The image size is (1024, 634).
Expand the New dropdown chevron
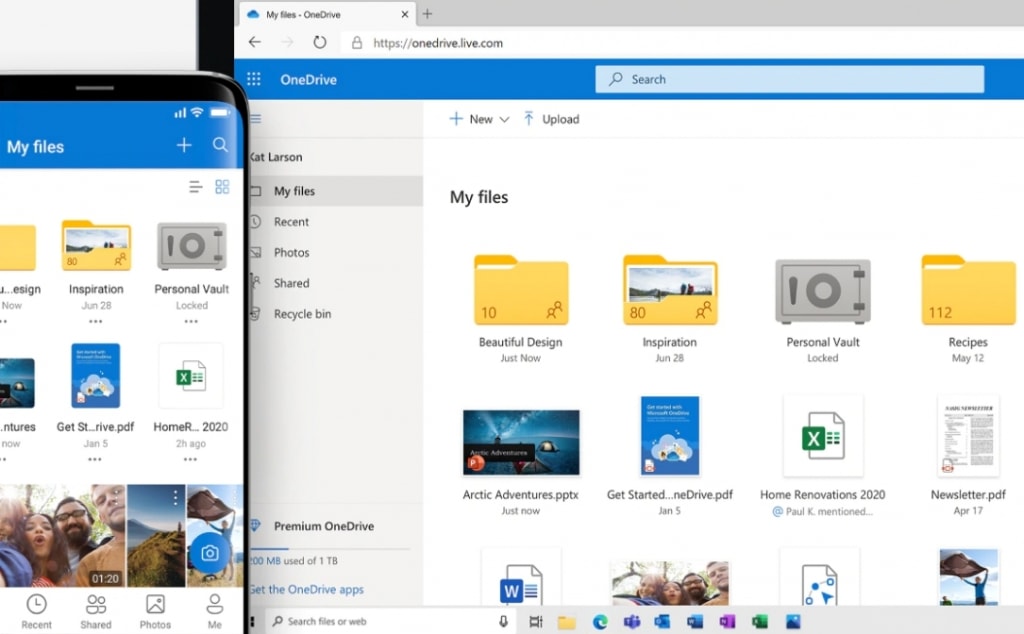coord(504,119)
